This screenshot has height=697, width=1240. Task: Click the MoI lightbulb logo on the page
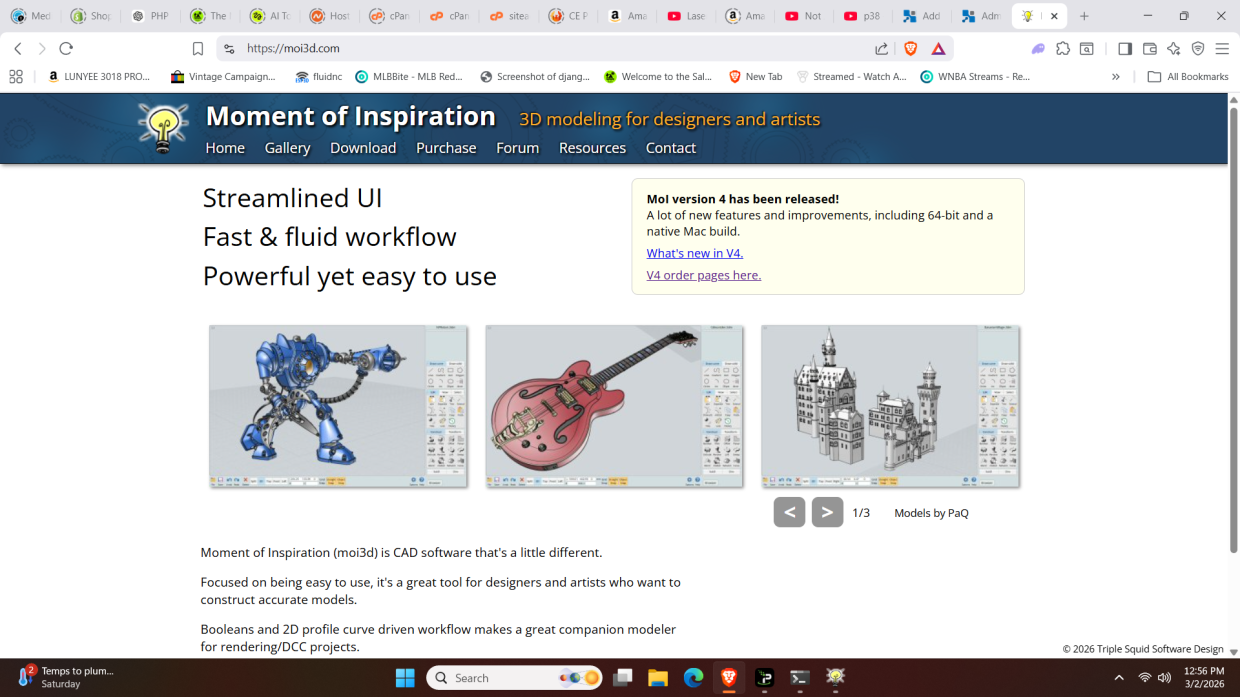point(163,127)
